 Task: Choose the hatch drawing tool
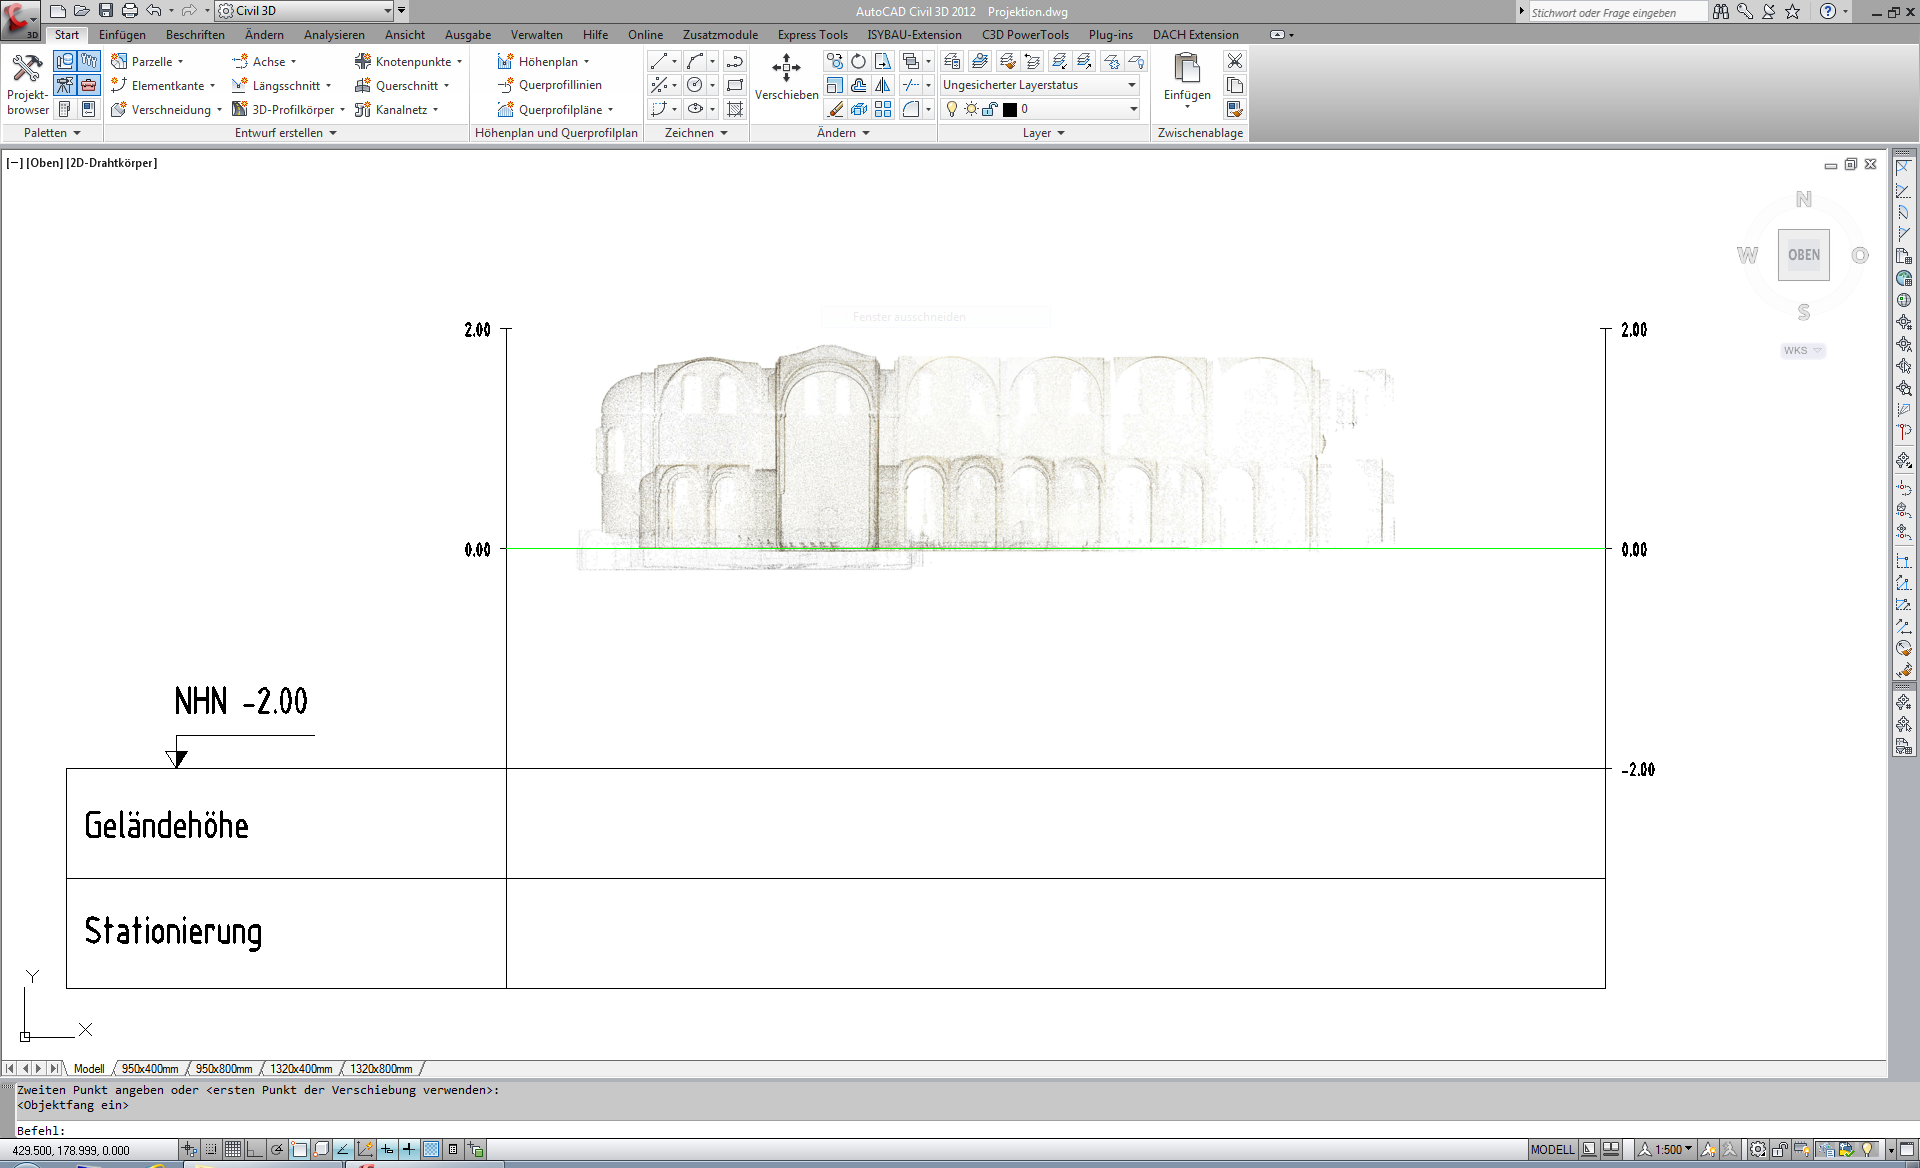[735, 109]
